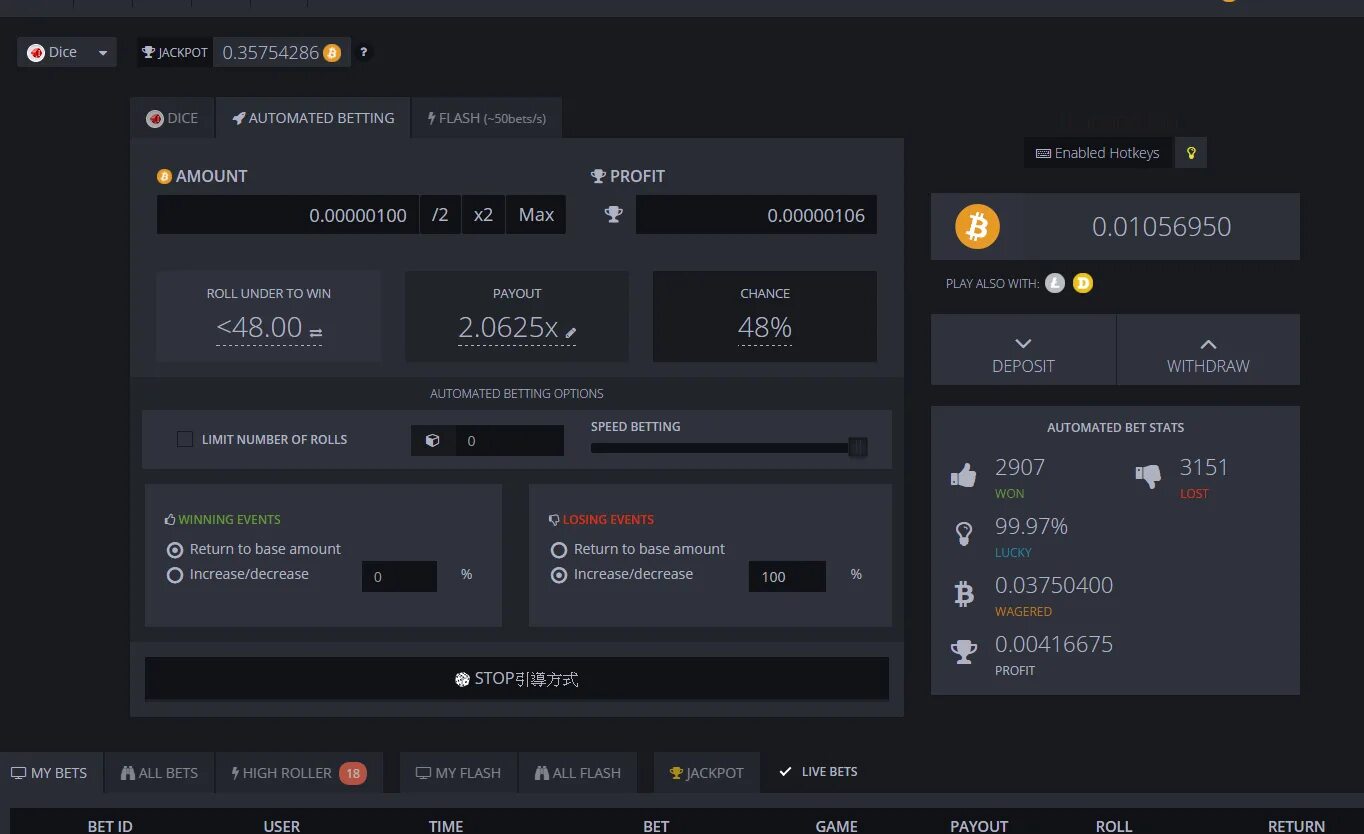Viewport: 1364px width, 834px height.
Task: Switch to the Dice tab
Action: (172, 118)
